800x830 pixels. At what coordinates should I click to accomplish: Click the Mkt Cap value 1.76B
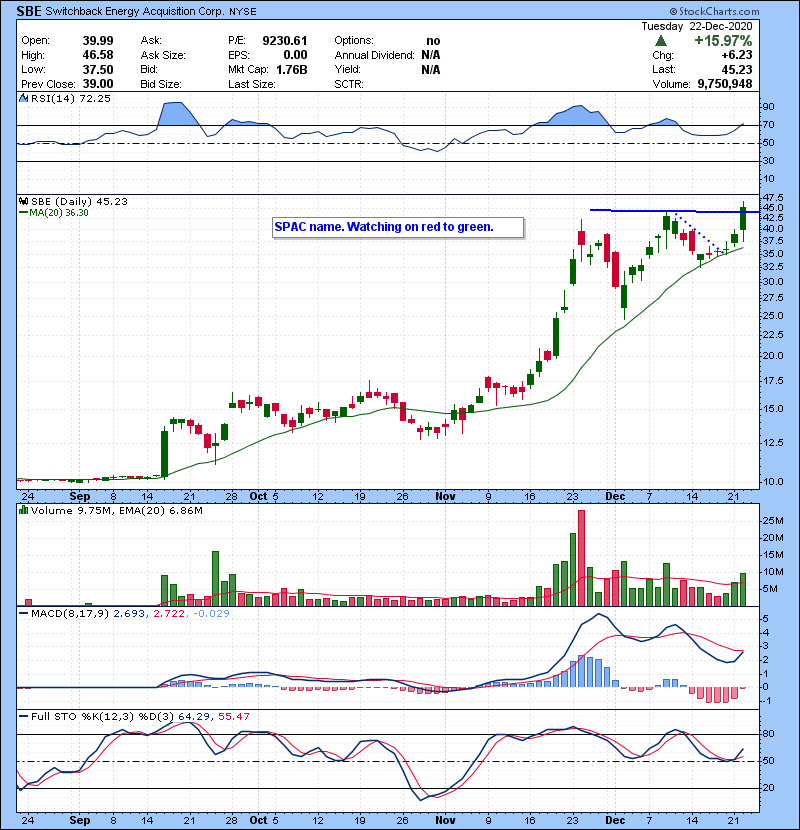click(292, 70)
